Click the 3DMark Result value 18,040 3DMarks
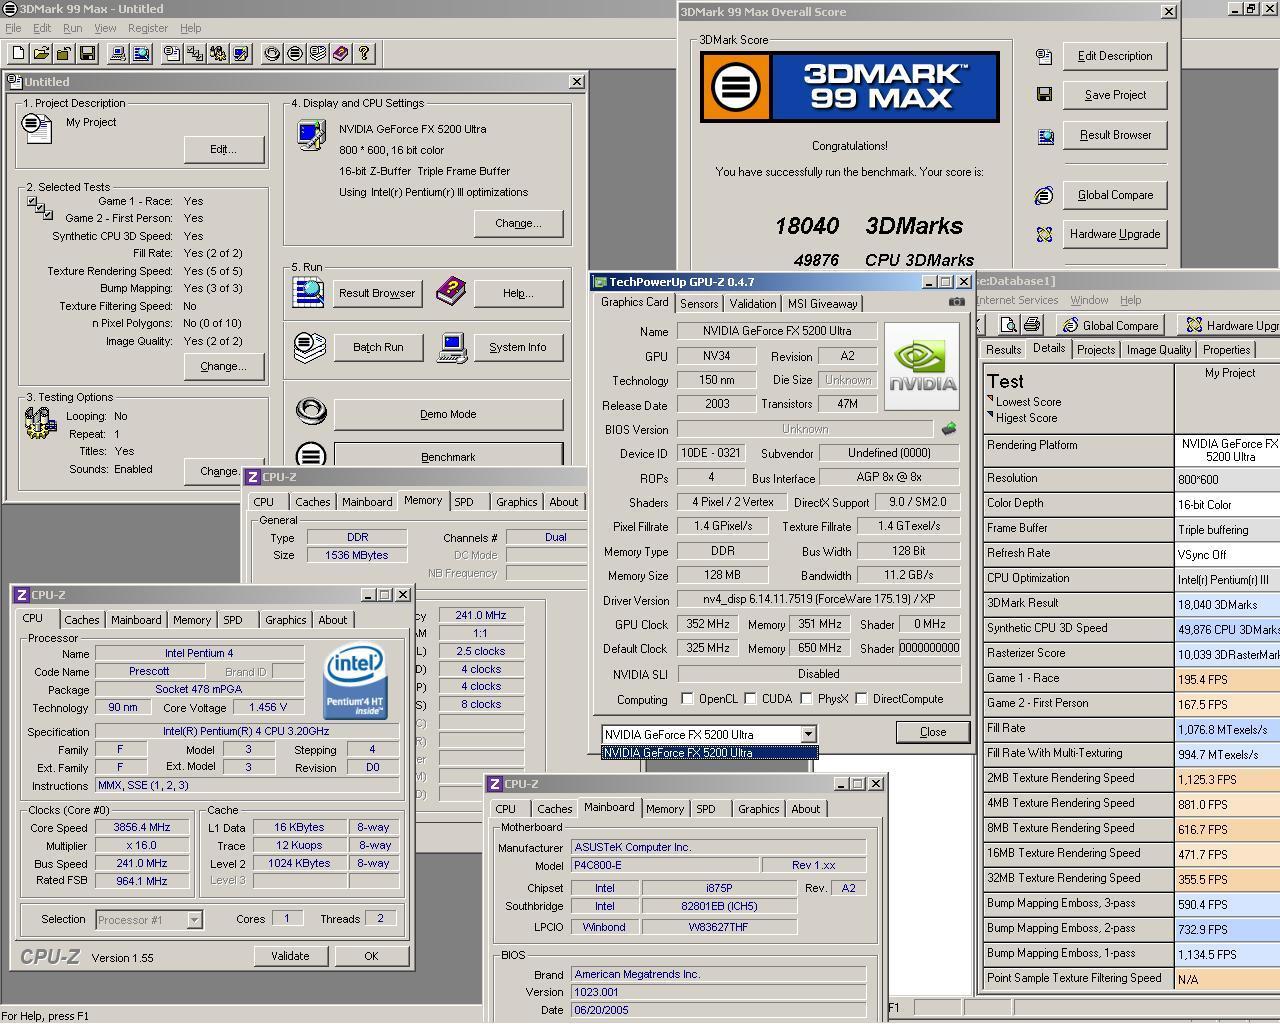The height and width of the screenshot is (1024, 1280). tap(1228, 604)
